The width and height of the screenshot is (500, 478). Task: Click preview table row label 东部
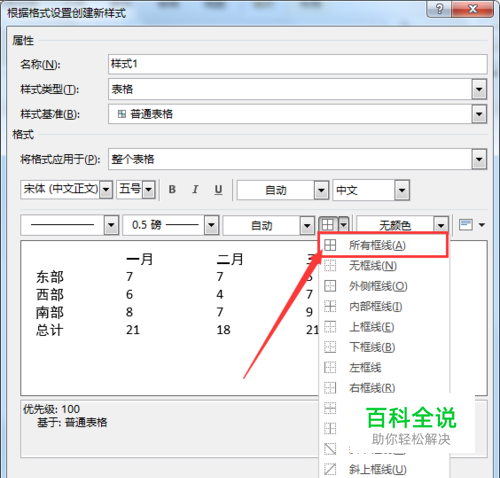(x=50, y=277)
